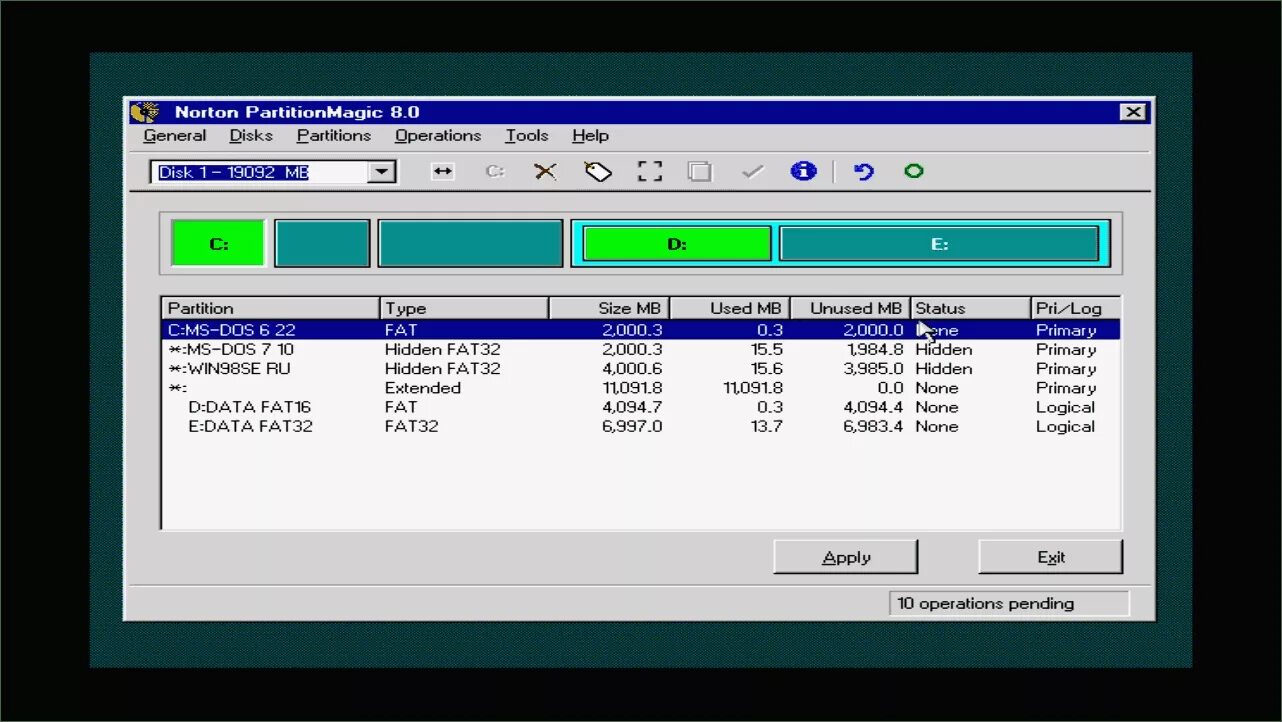
Task: Click the Delete partition X icon
Action: click(x=545, y=172)
